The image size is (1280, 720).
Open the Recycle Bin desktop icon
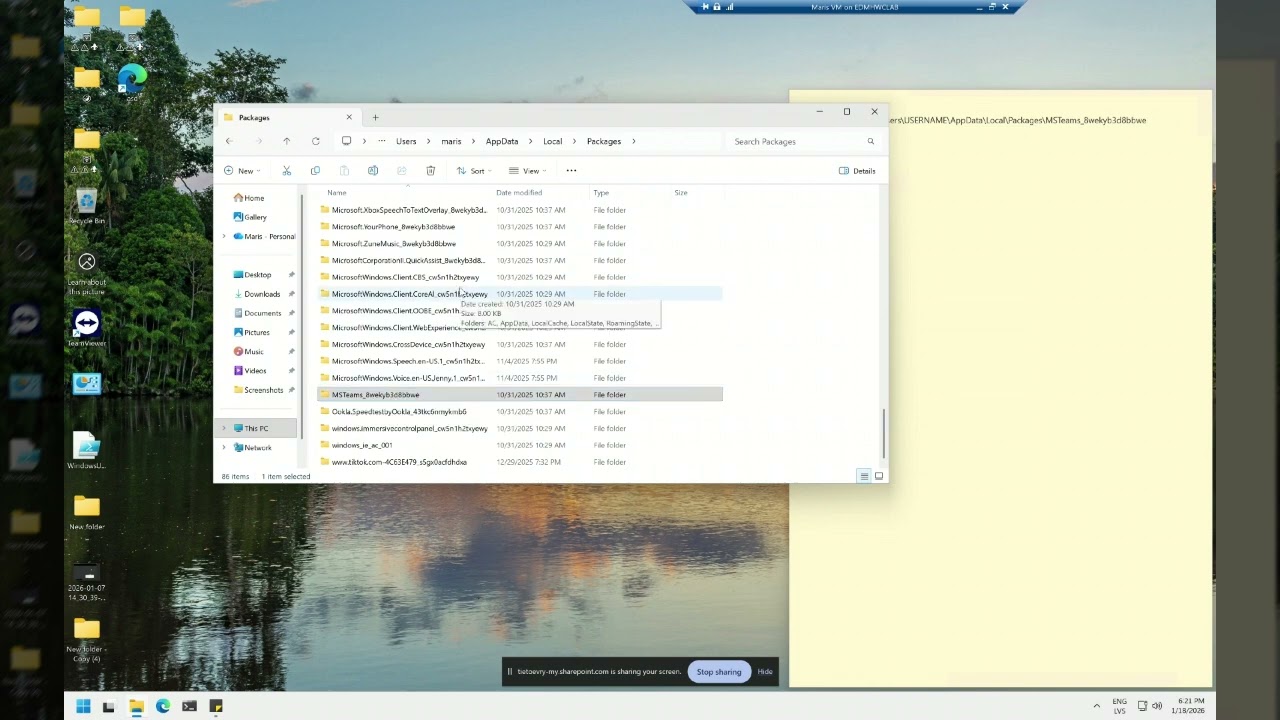point(86,208)
